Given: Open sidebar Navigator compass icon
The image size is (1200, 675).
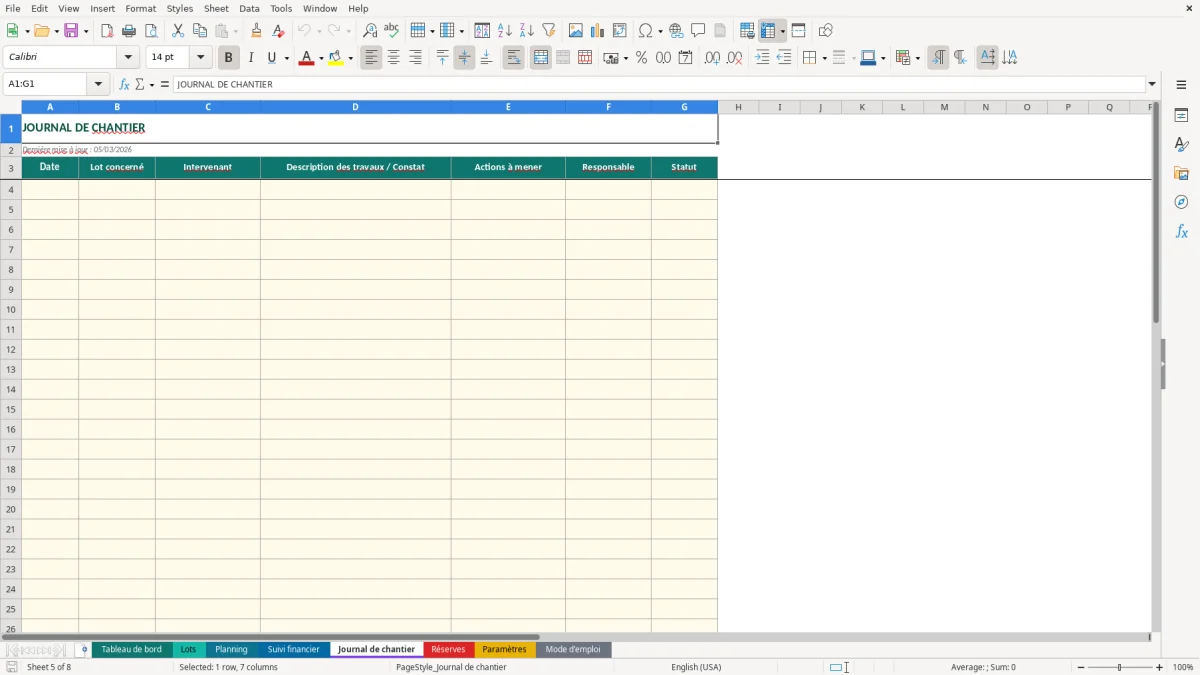Looking at the screenshot, I should click(x=1181, y=202).
